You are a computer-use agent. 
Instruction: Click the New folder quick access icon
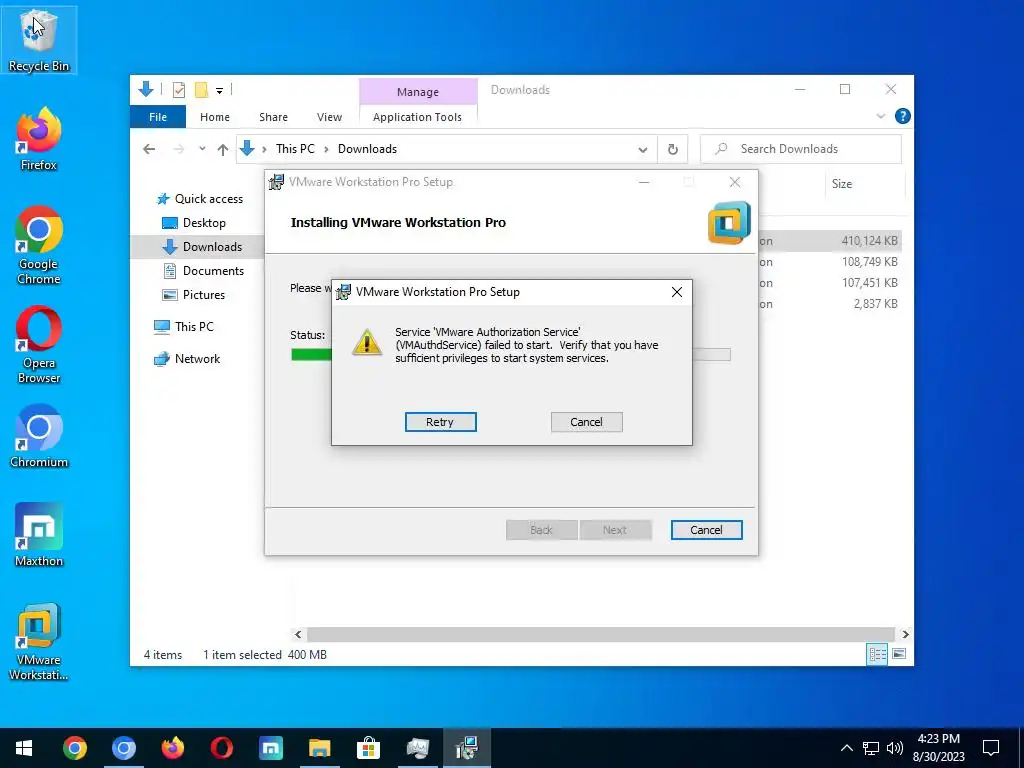tap(201, 90)
